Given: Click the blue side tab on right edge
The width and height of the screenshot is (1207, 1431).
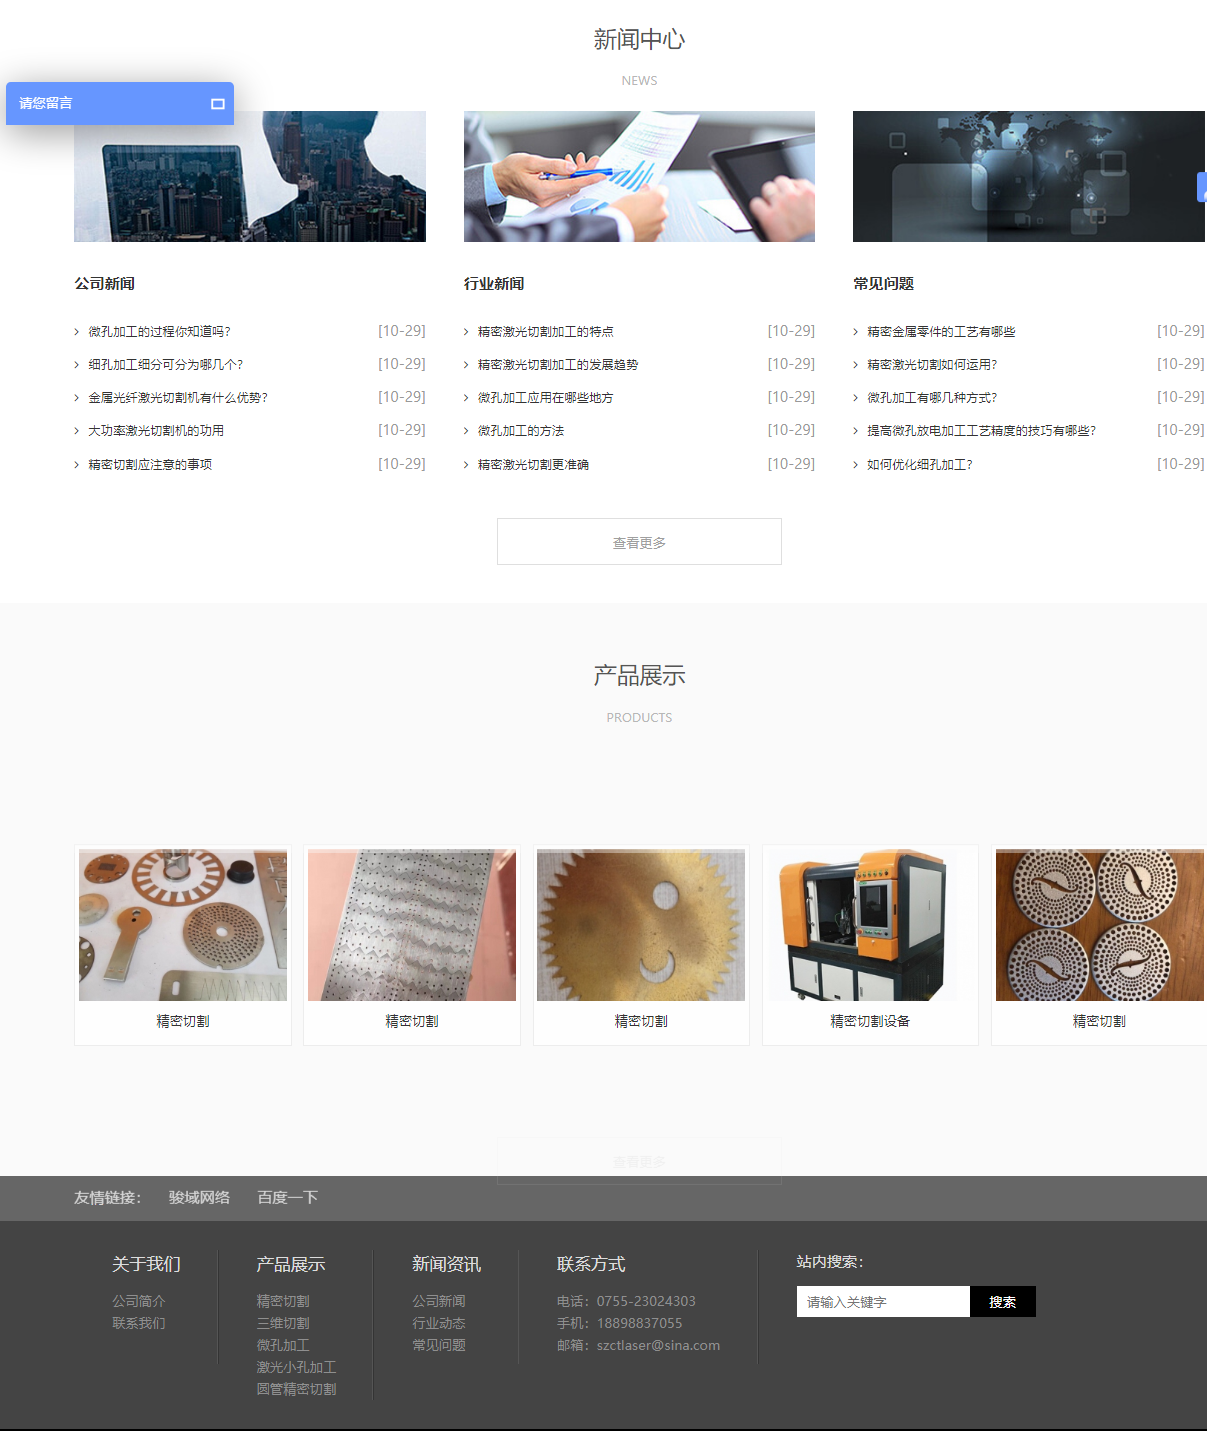Looking at the screenshot, I should 1201,187.
